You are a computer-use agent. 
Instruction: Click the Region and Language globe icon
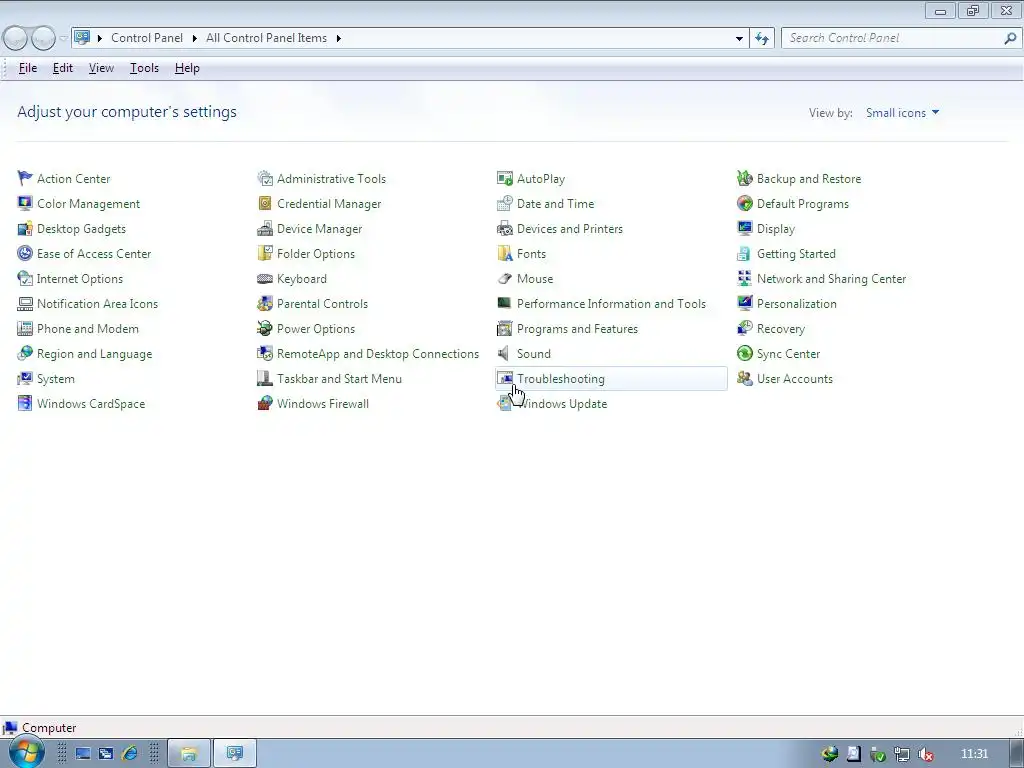(25, 353)
